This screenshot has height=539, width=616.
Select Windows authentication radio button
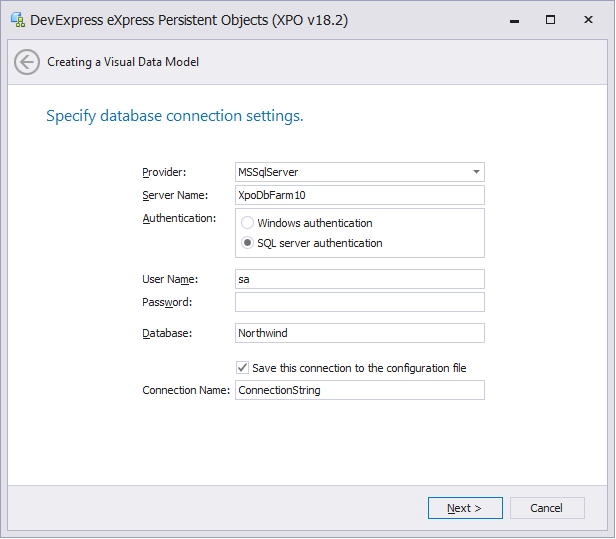[x=247, y=224]
